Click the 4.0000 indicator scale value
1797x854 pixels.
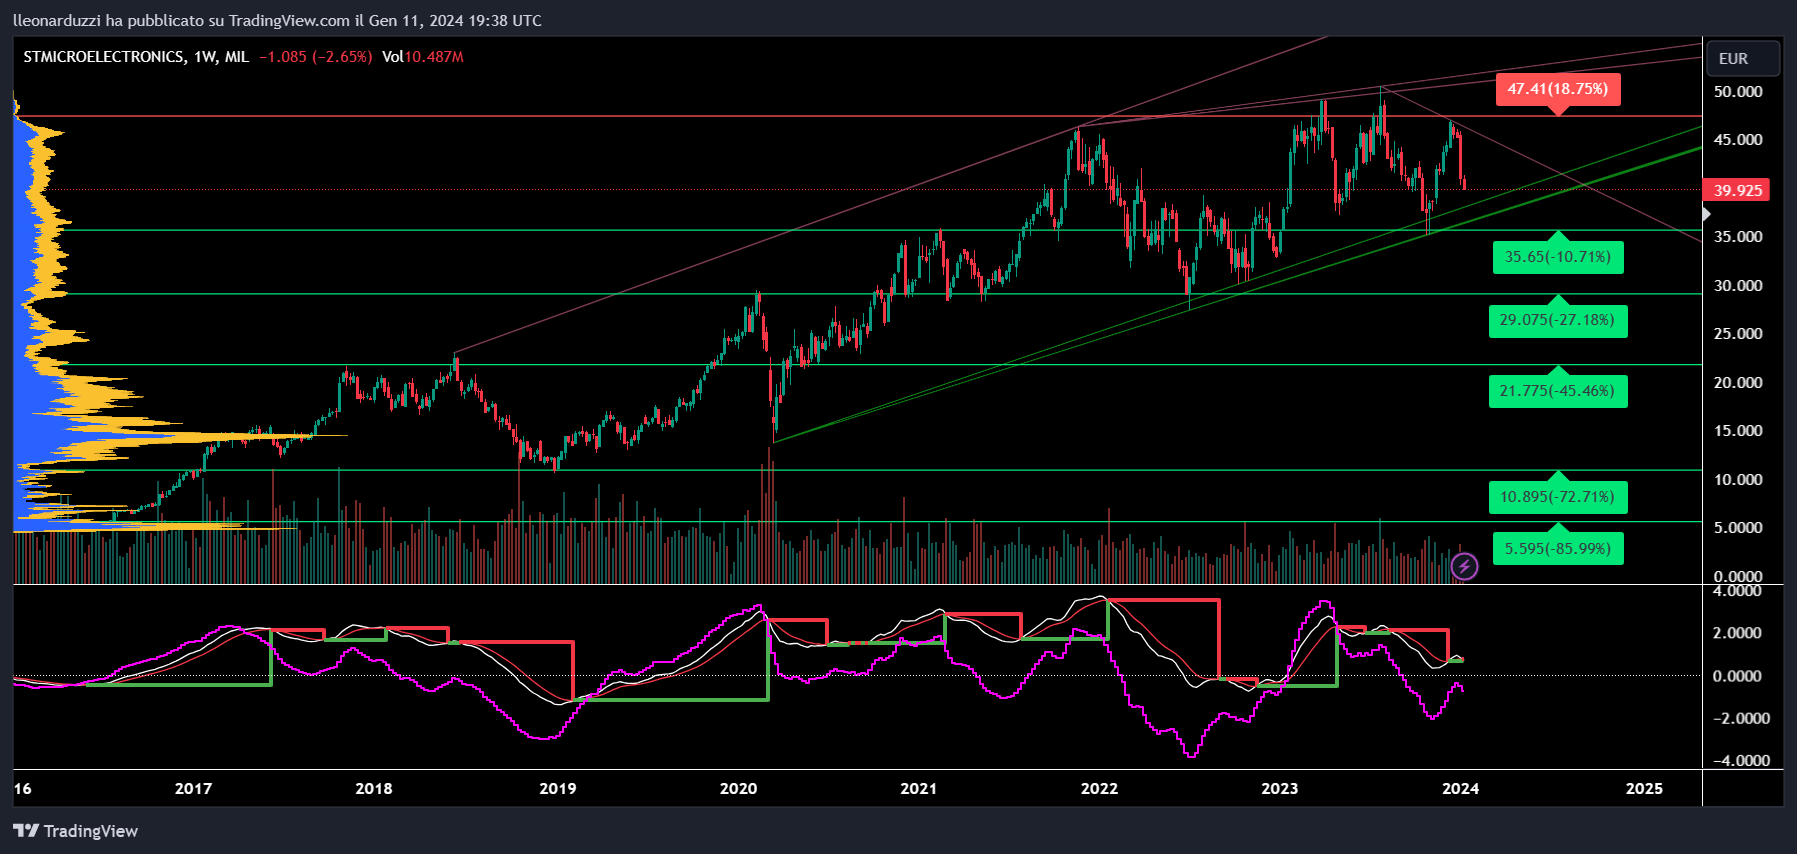[1738, 590]
